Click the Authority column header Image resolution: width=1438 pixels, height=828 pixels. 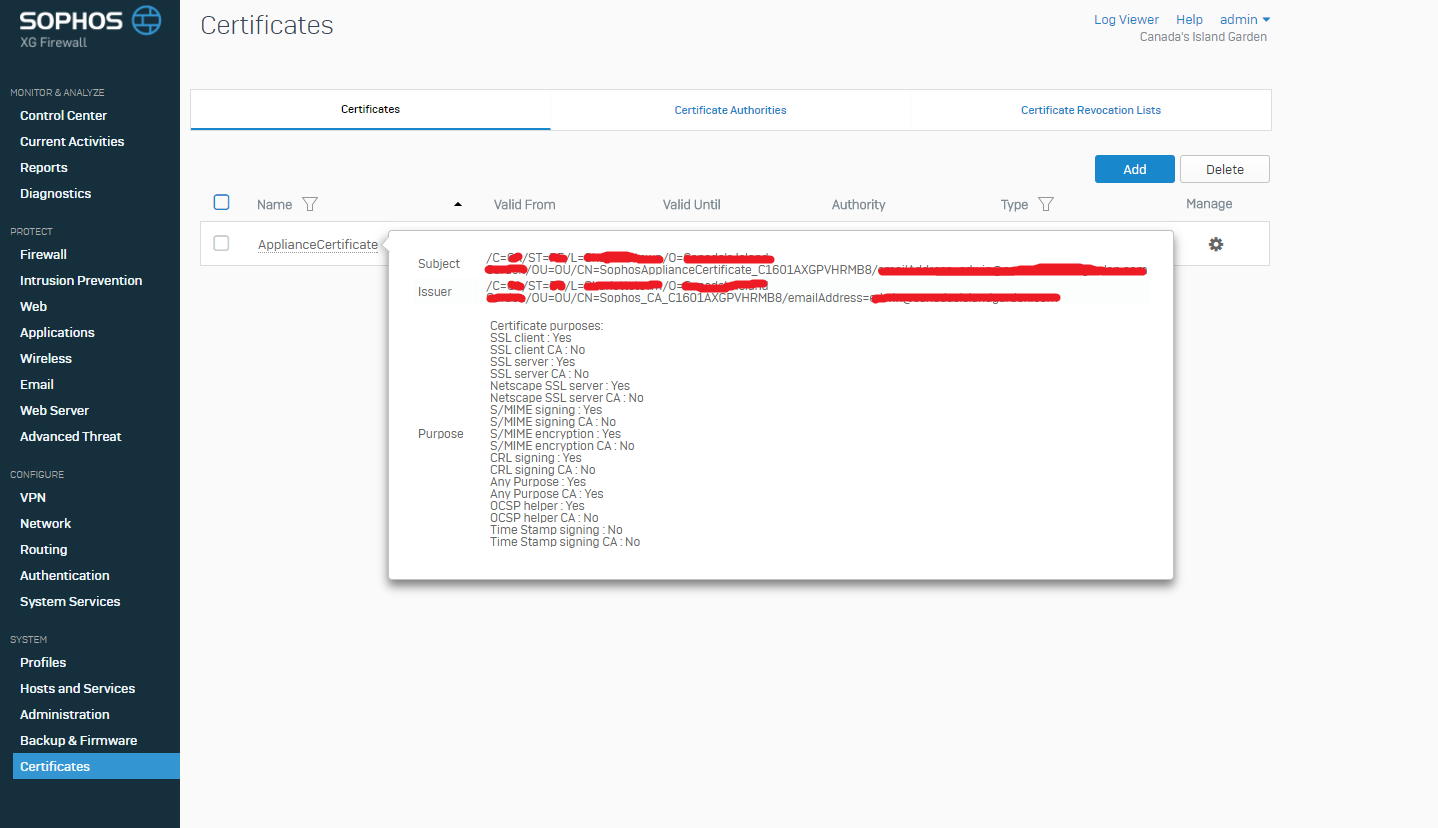point(858,204)
